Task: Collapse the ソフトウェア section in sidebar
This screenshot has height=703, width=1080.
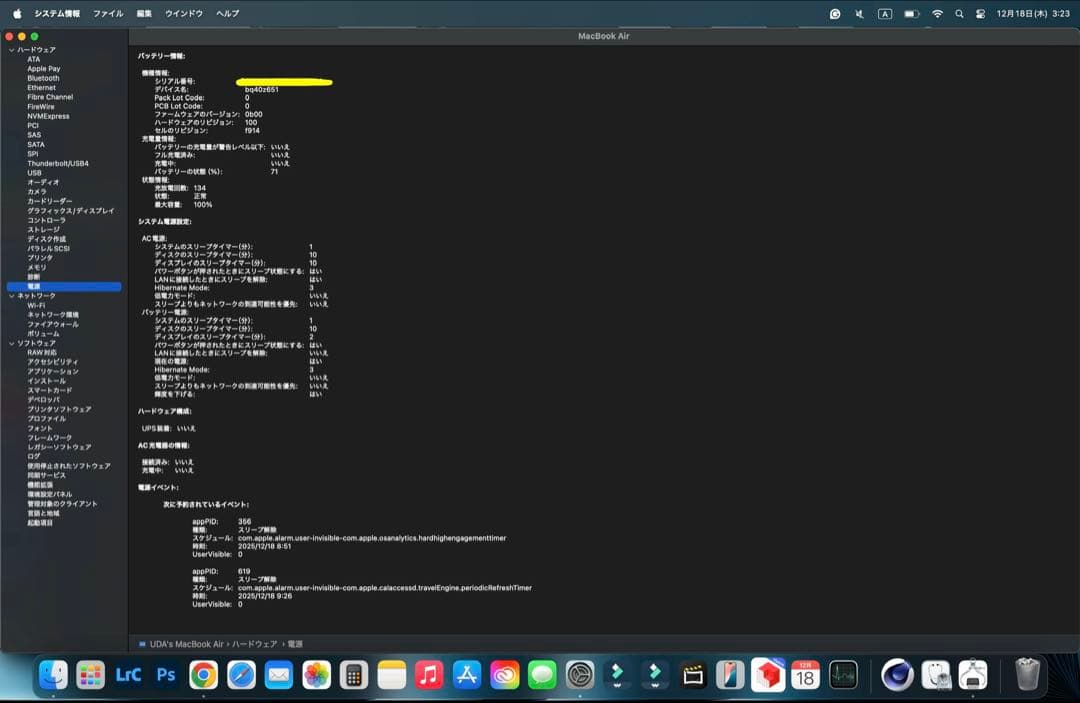Action: pos(11,343)
